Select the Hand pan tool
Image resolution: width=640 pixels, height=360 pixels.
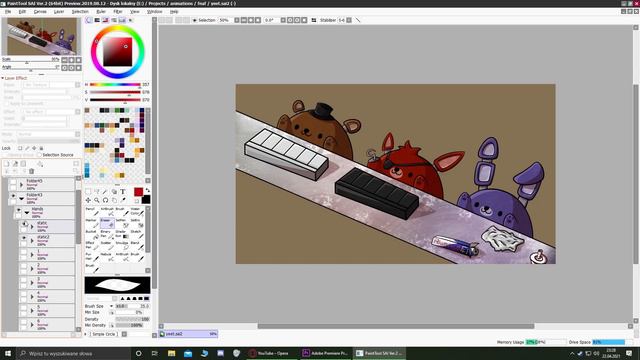(114, 200)
